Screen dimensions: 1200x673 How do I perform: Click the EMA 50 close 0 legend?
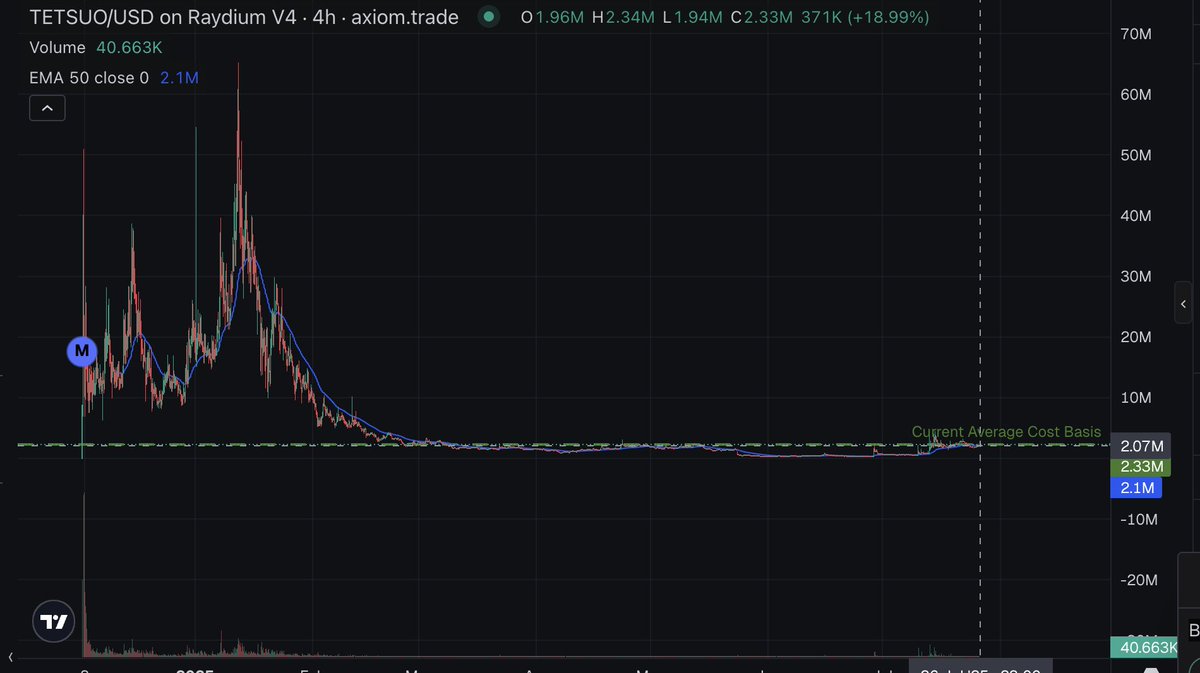89,77
